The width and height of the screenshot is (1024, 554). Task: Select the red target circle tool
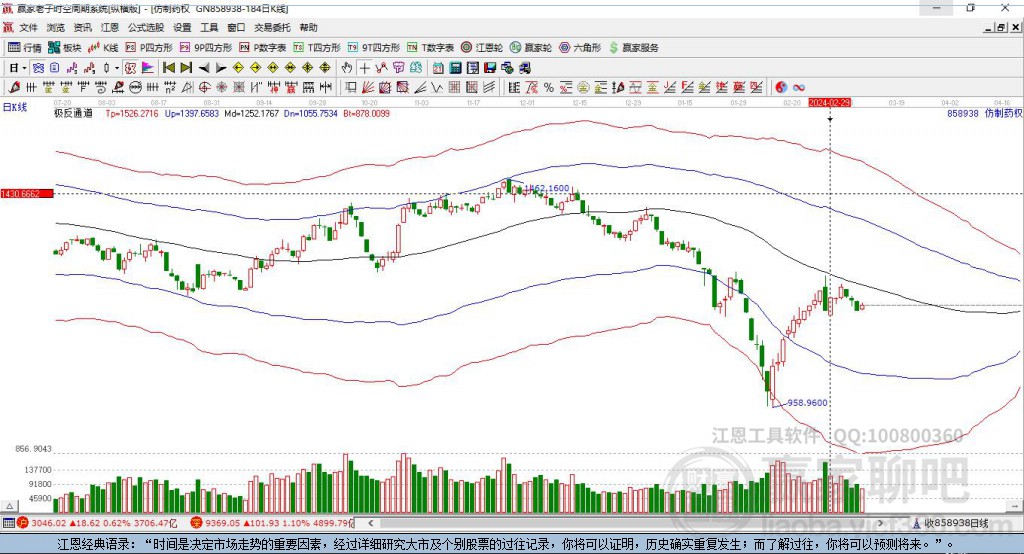coord(204,87)
